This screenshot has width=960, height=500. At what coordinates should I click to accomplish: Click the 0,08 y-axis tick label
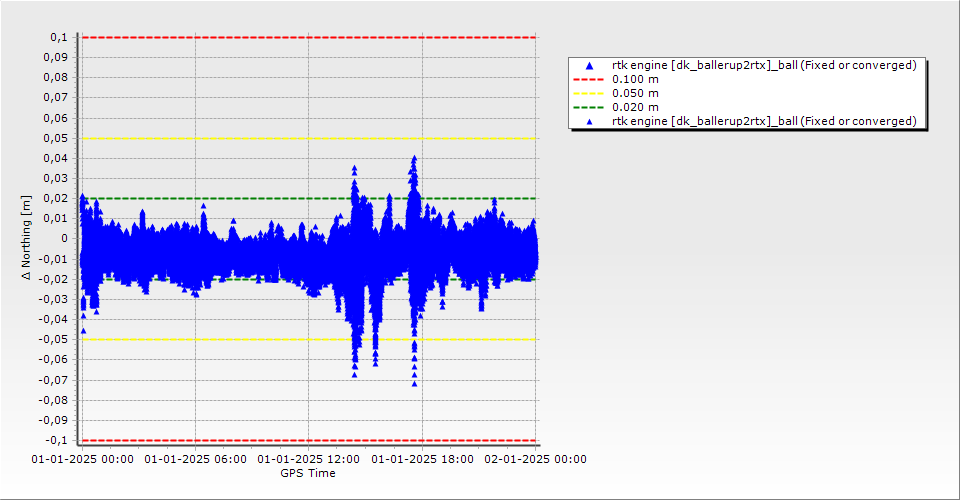point(56,78)
